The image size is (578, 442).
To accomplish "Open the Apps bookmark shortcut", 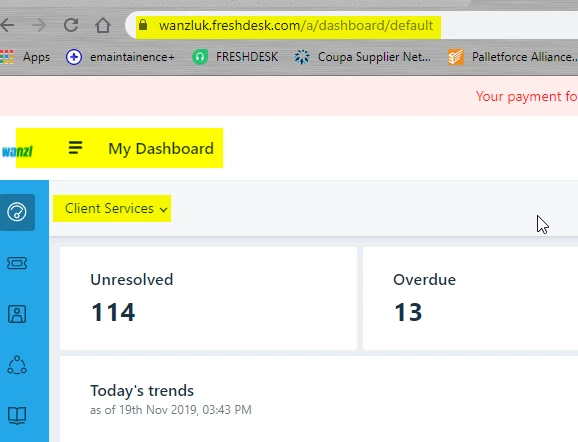I will coord(25,57).
